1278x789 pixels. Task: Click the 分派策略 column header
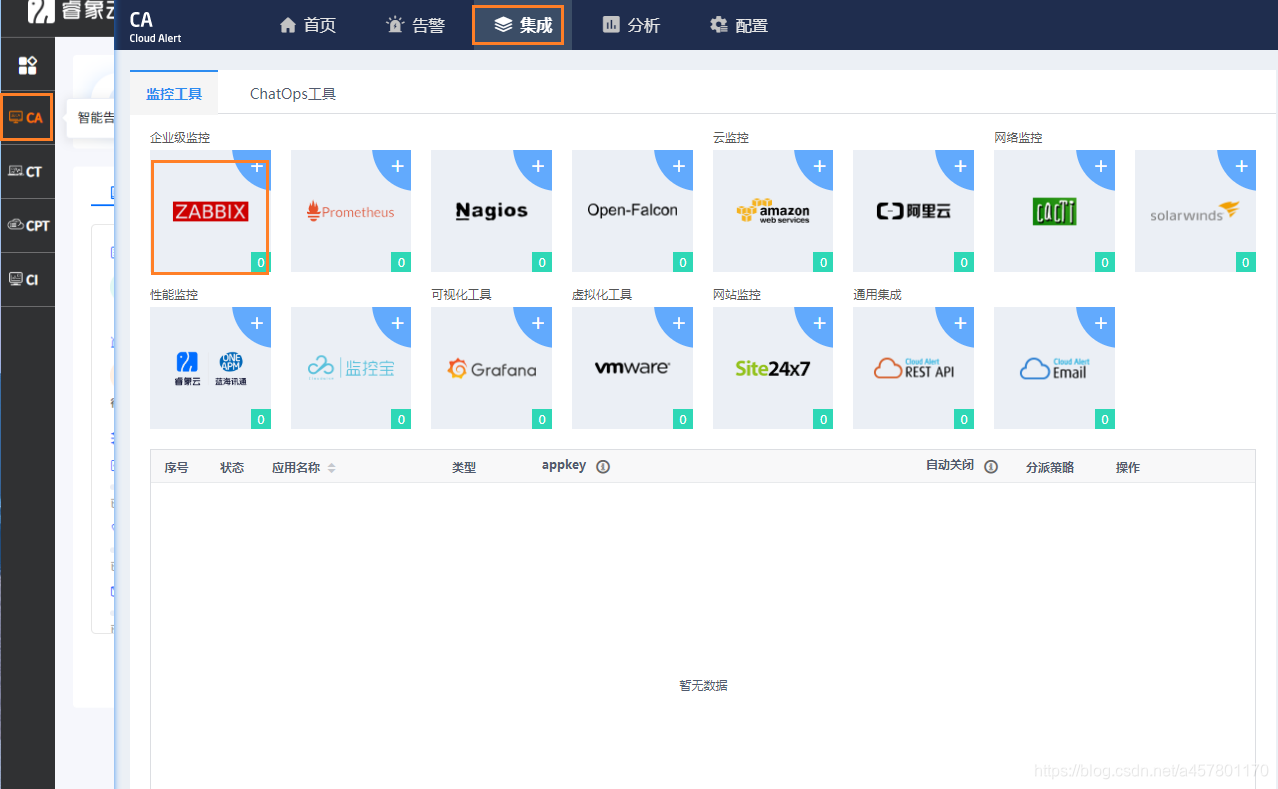[1050, 467]
